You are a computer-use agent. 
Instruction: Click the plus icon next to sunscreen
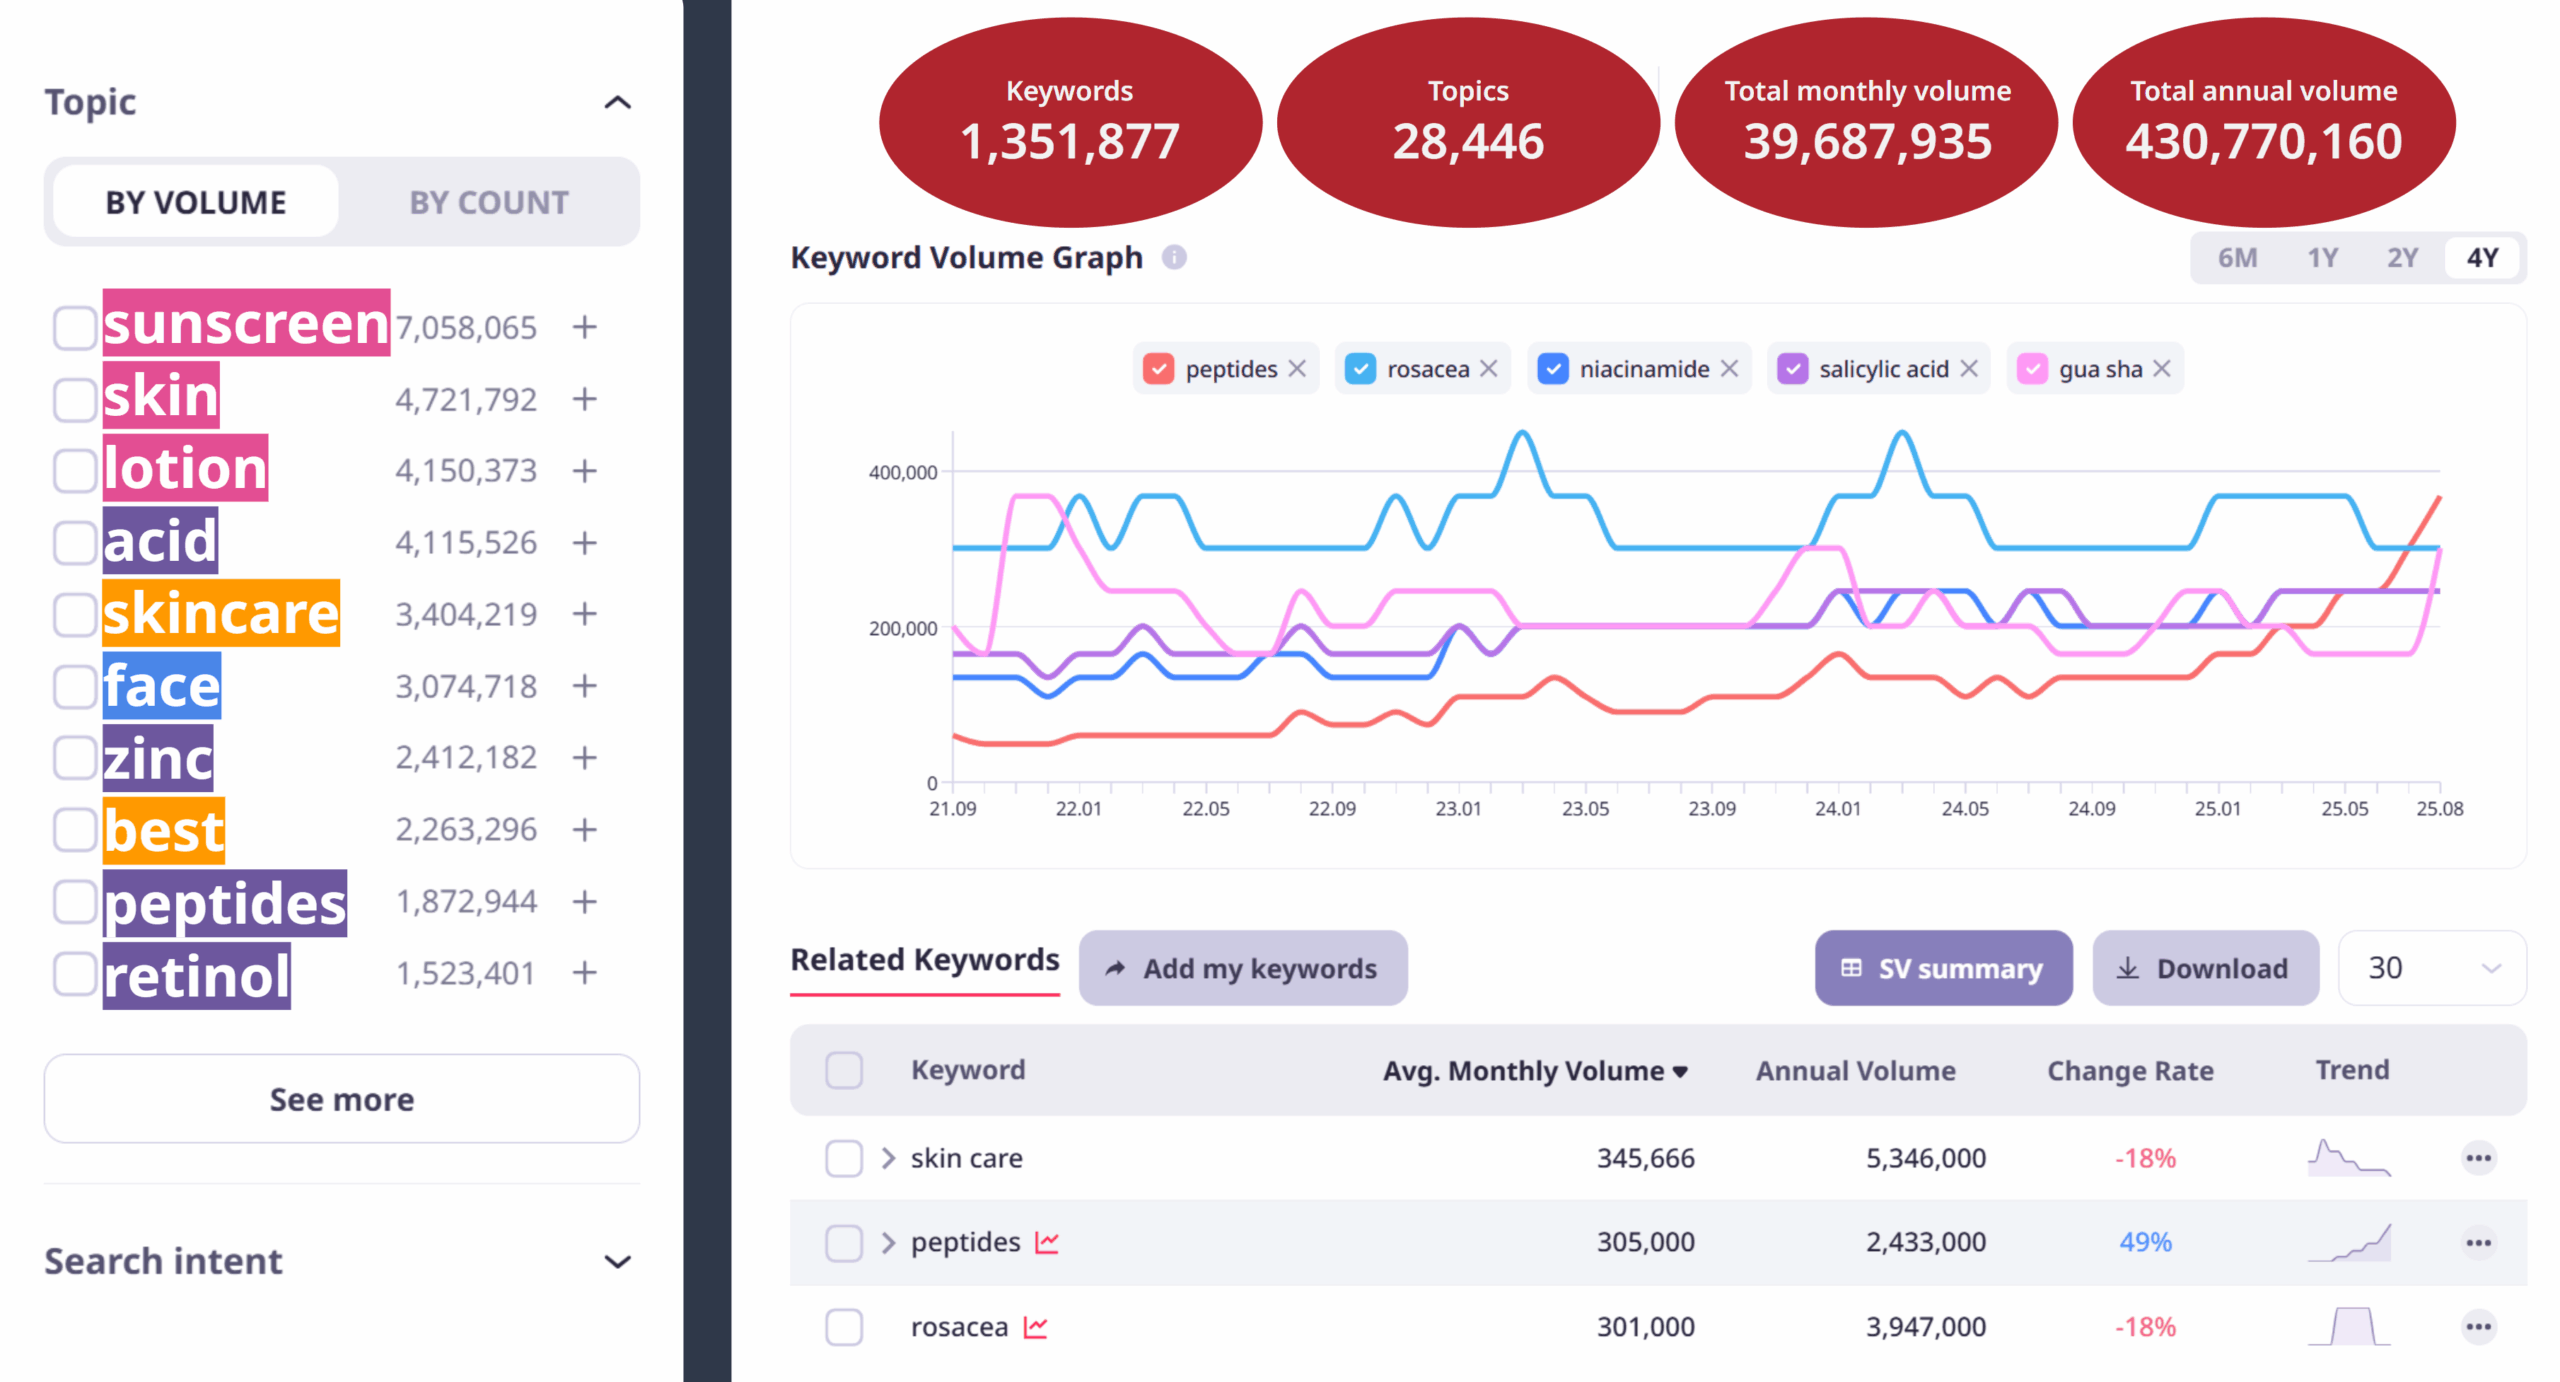[585, 327]
